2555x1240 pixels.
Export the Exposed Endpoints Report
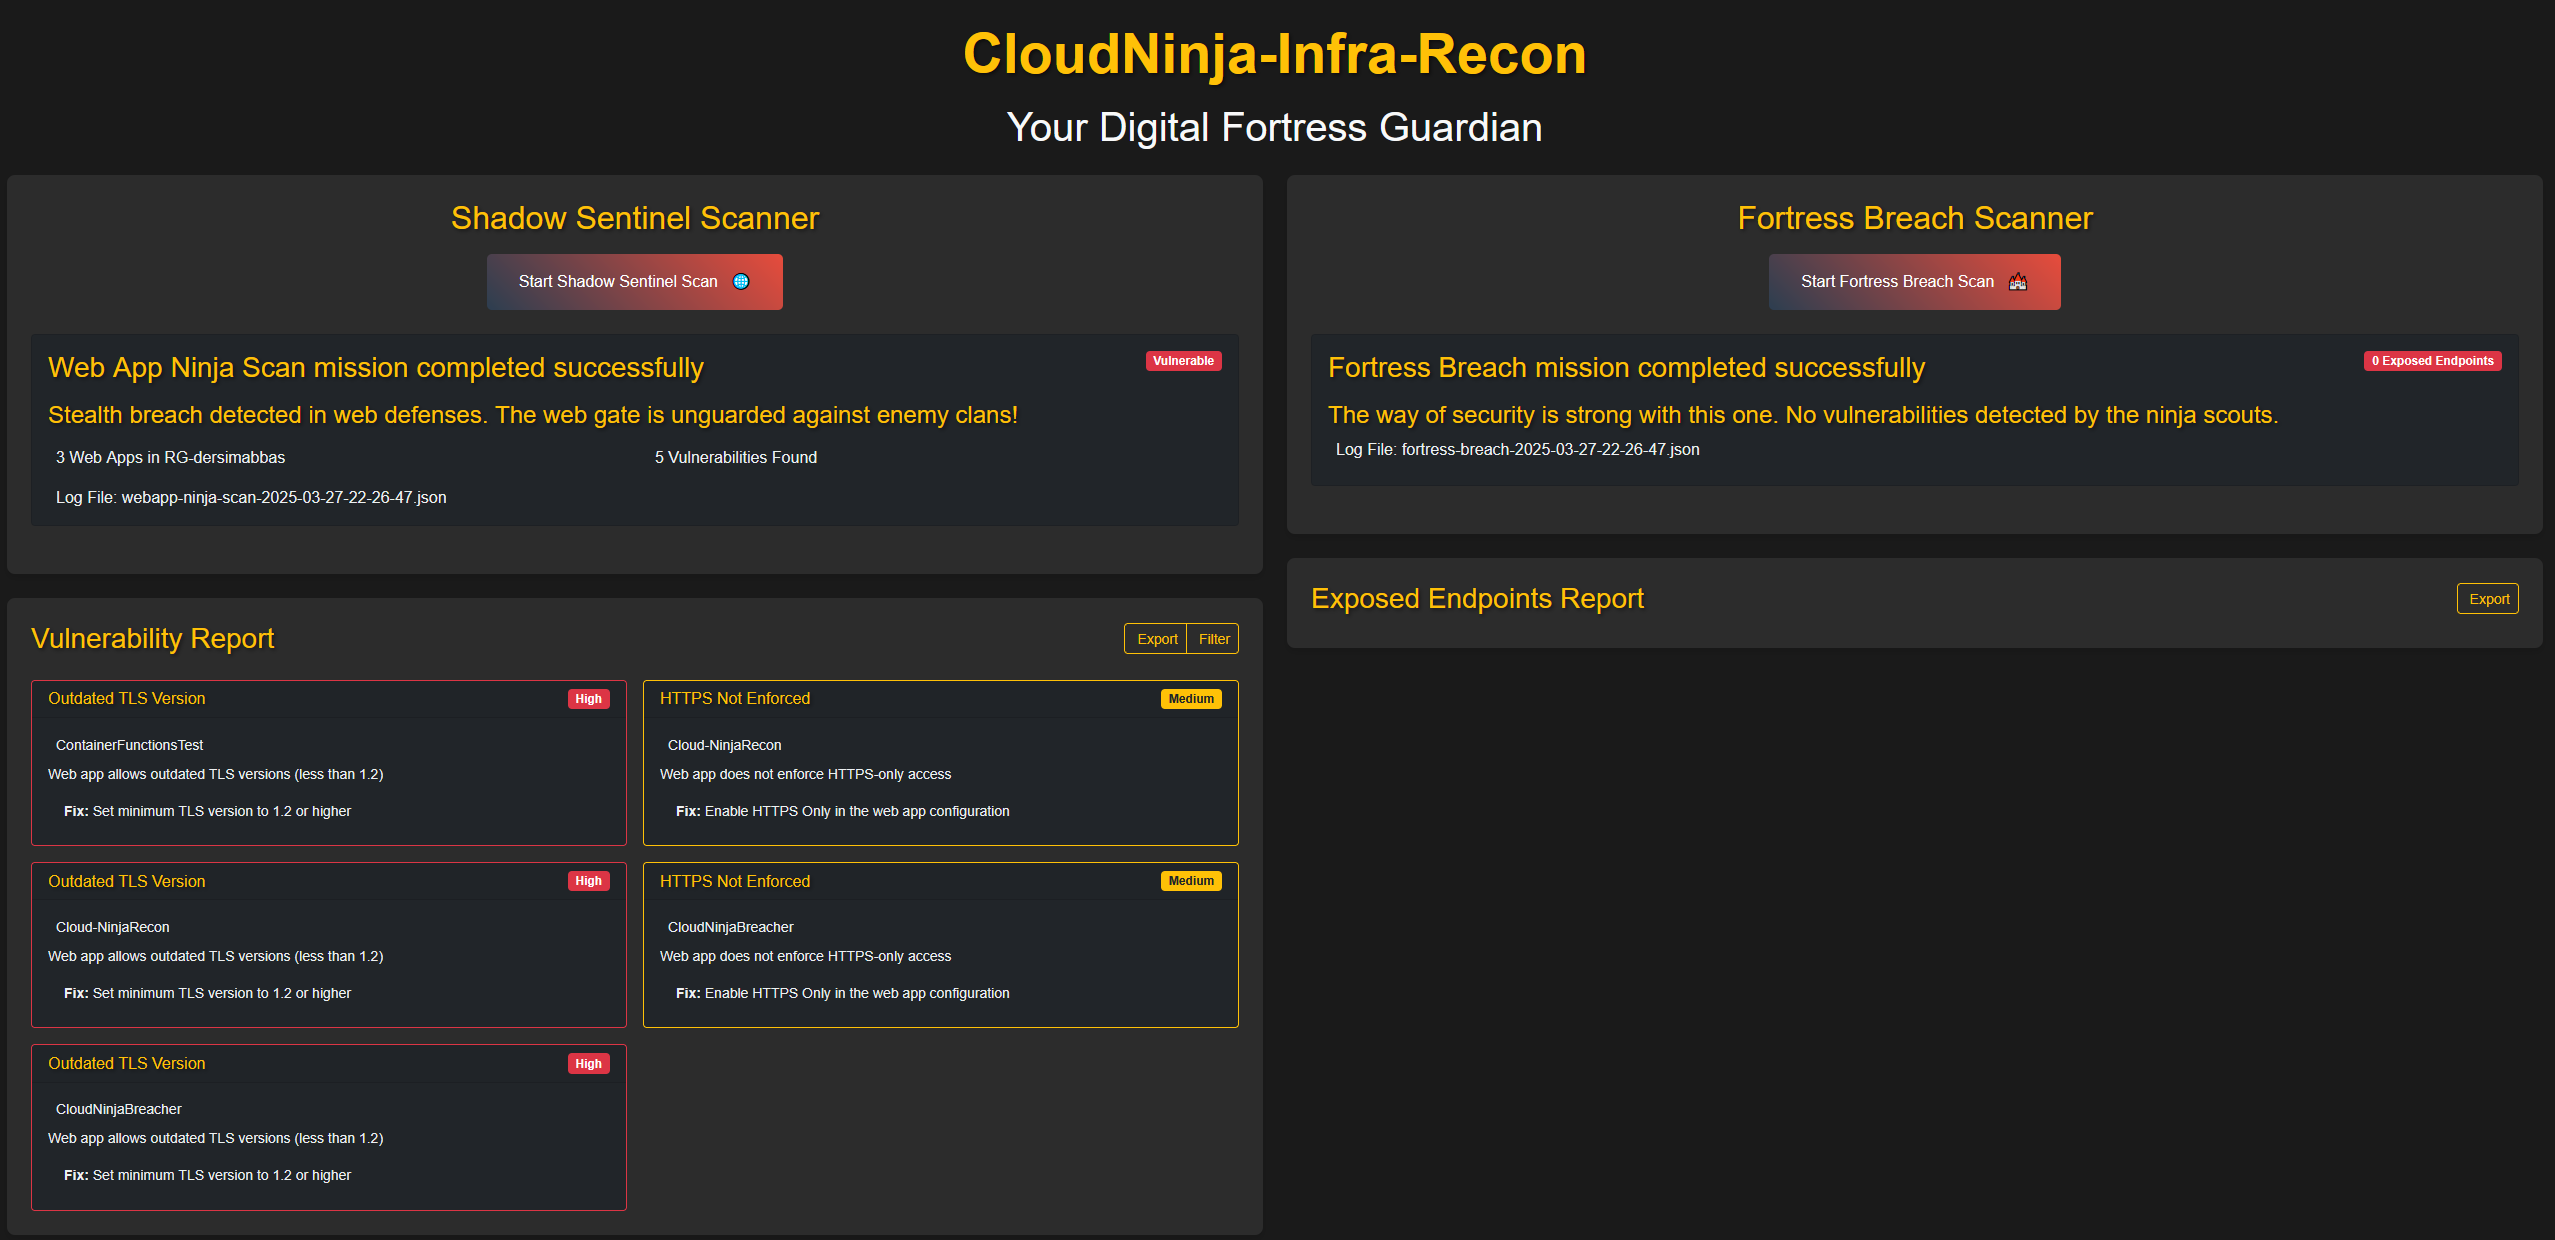click(x=2488, y=599)
